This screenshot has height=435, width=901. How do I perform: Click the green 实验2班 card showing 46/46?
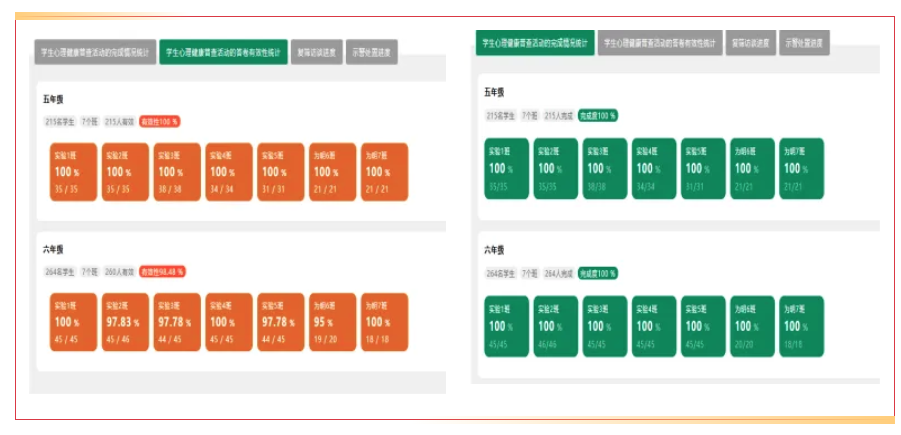coord(555,326)
